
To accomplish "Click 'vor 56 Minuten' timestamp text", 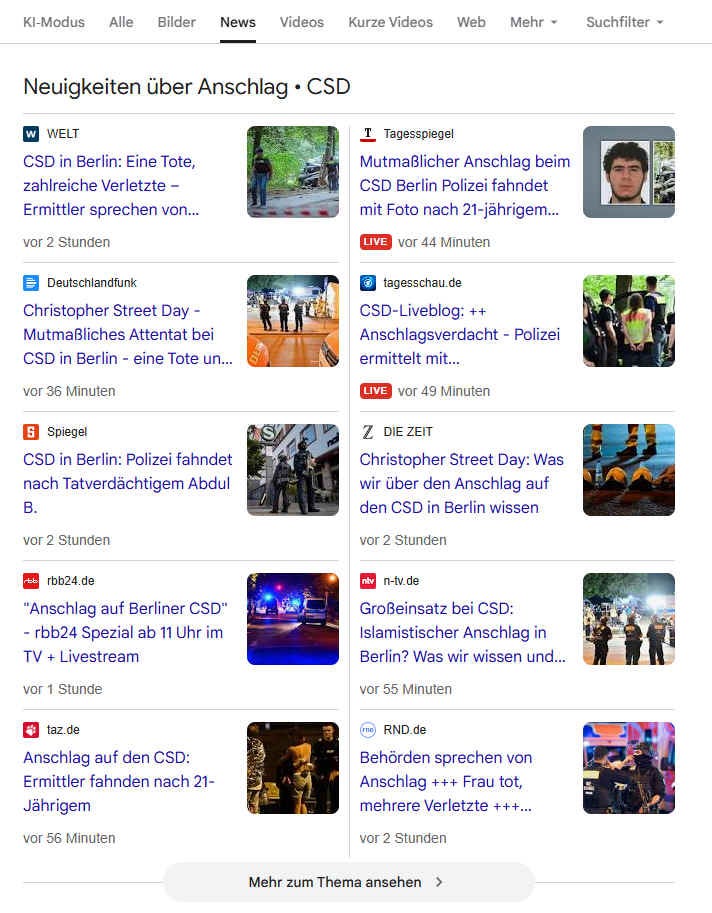I will [x=69, y=838].
